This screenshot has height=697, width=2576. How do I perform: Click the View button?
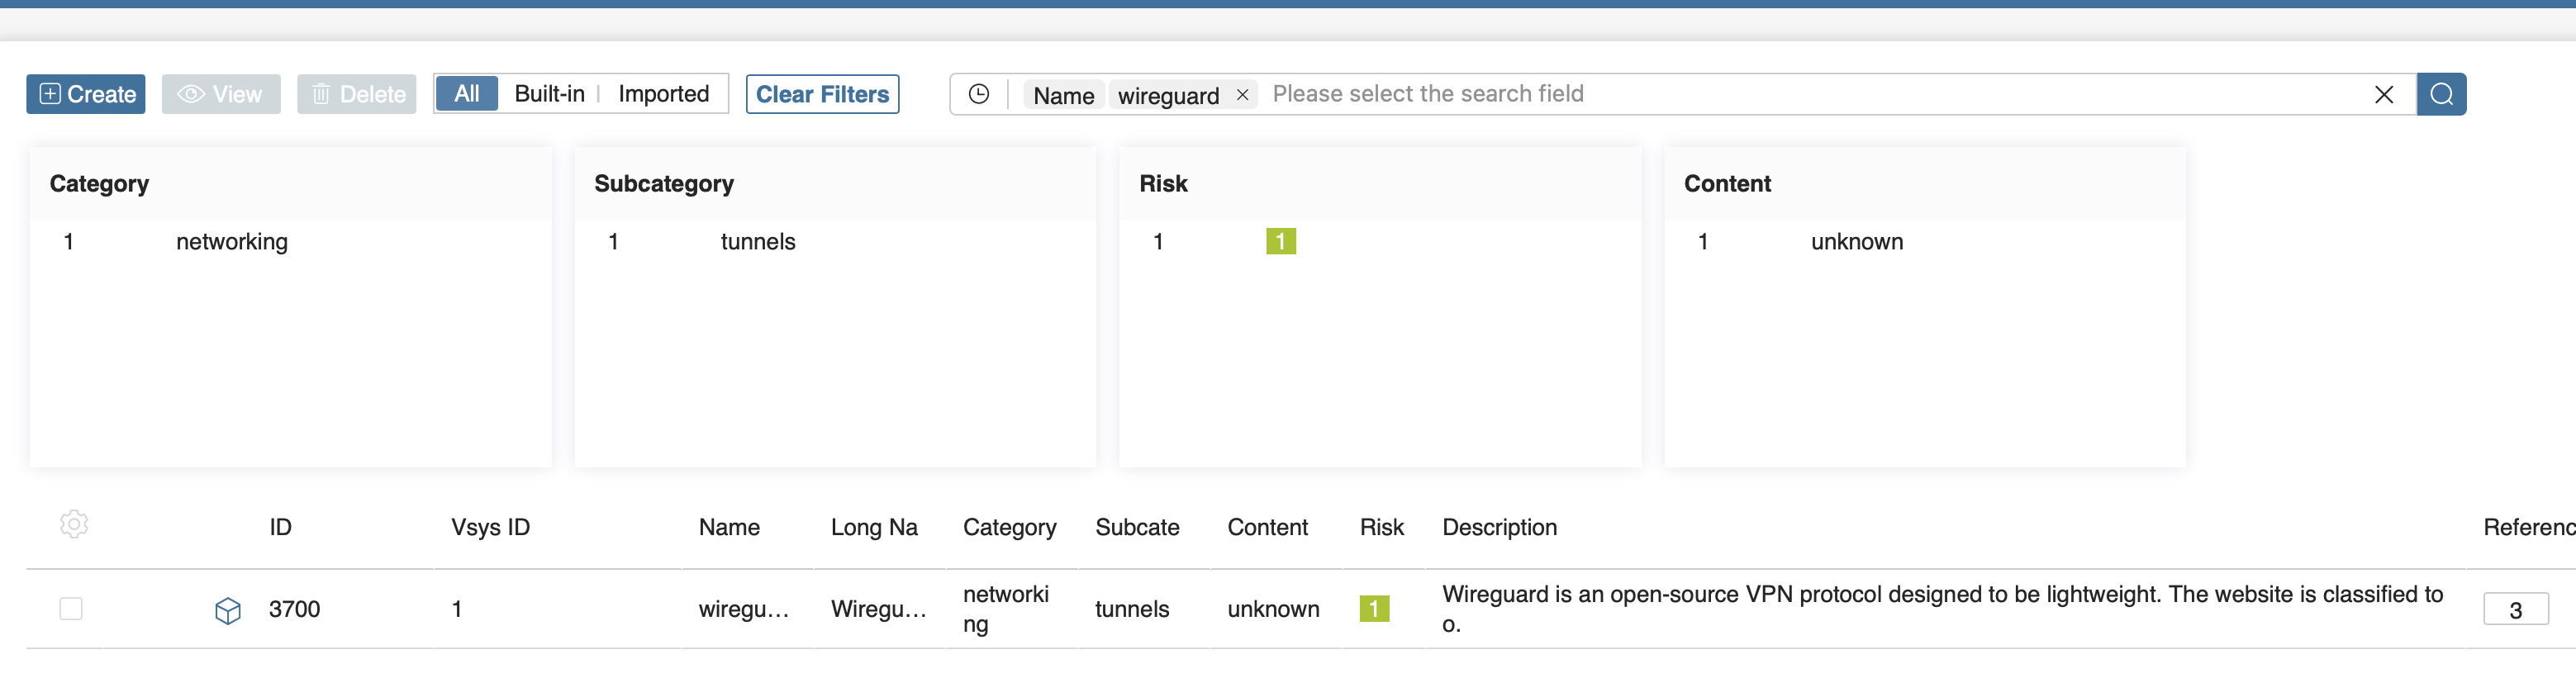(221, 94)
